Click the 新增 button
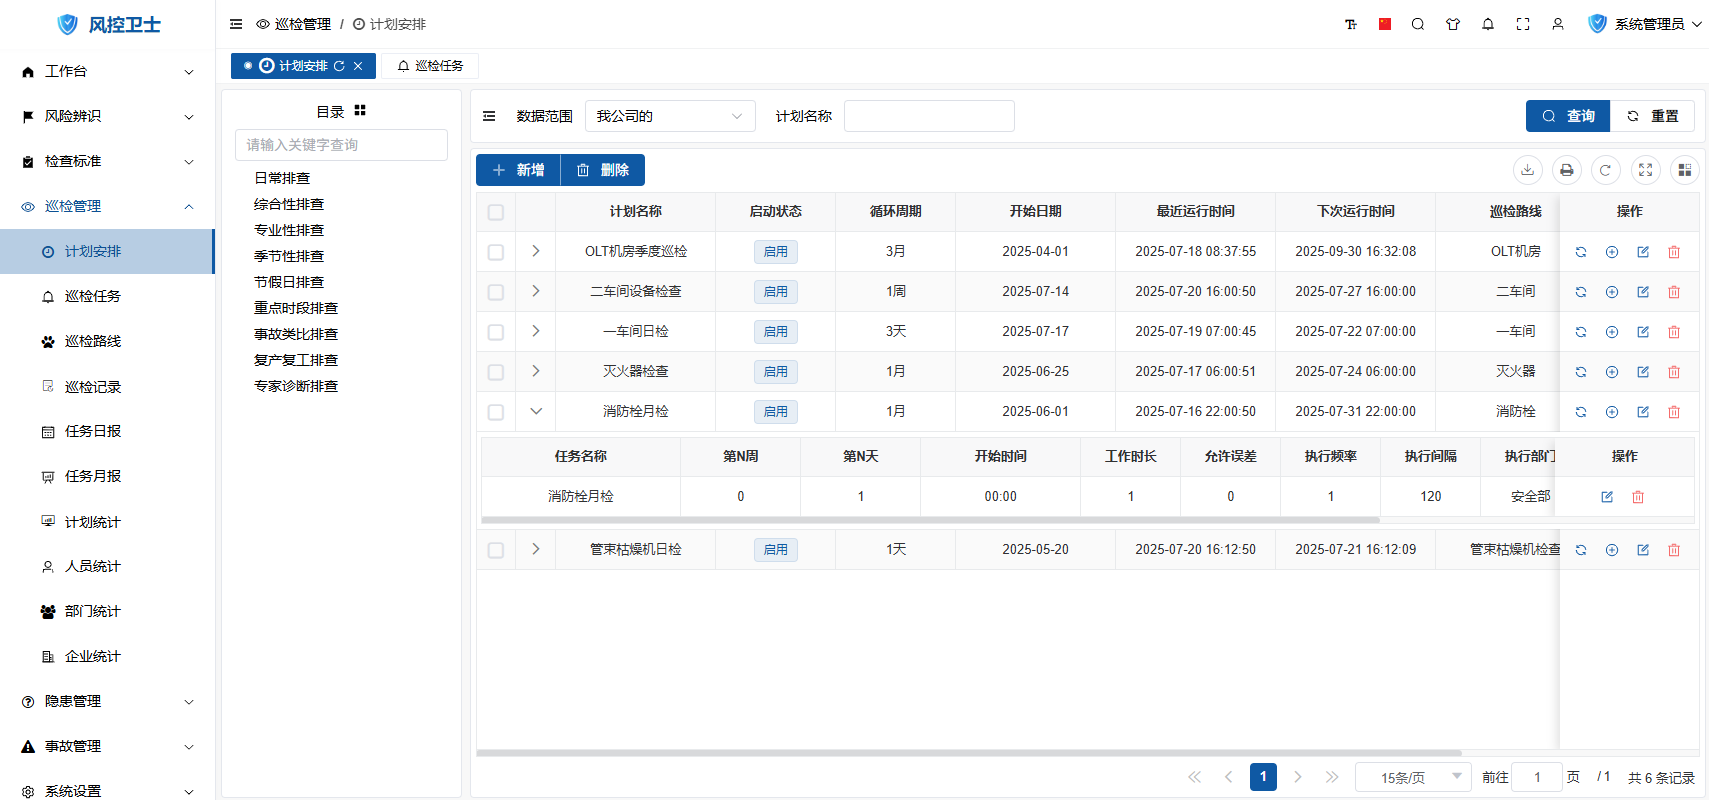The width and height of the screenshot is (1709, 800). pyautogui.click(x=518, y=170)
